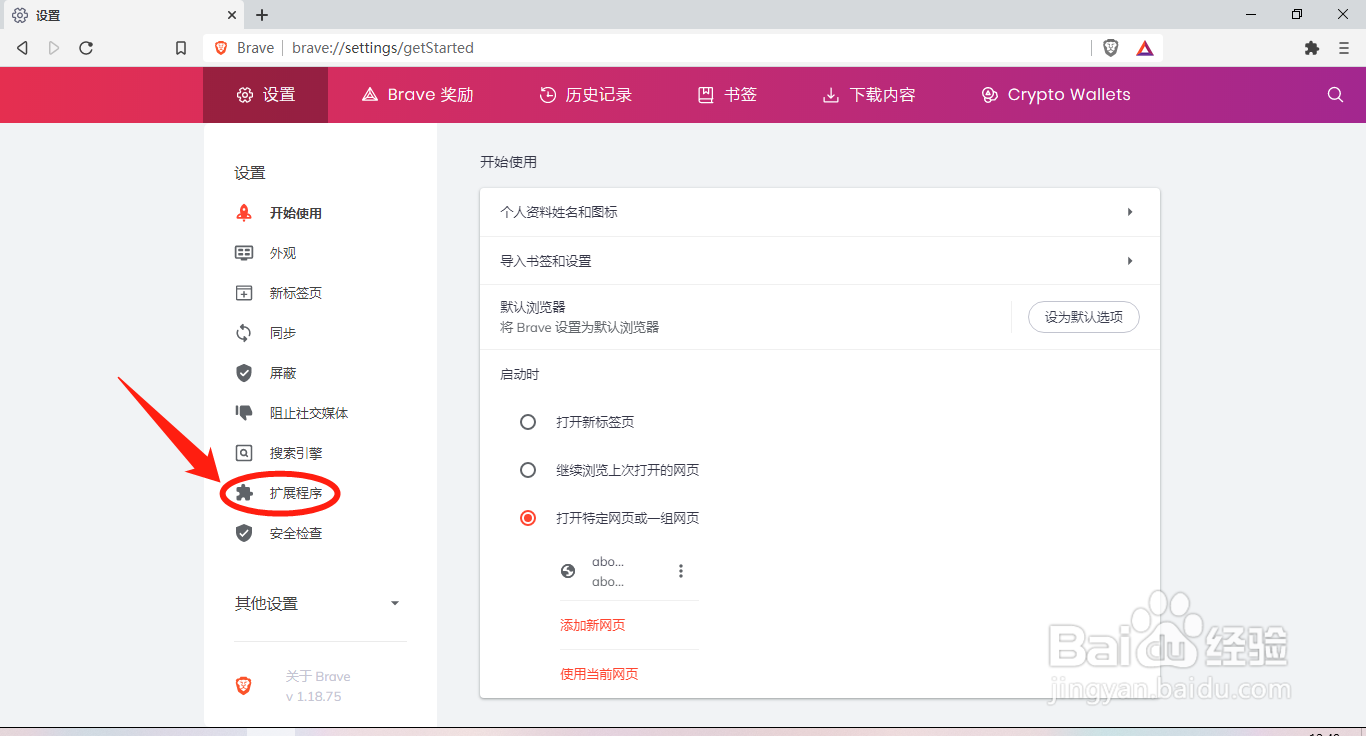Switch to 历史记录 tab
The height and width of the screenshot is (736, 1366).
(x=586, y=95)
